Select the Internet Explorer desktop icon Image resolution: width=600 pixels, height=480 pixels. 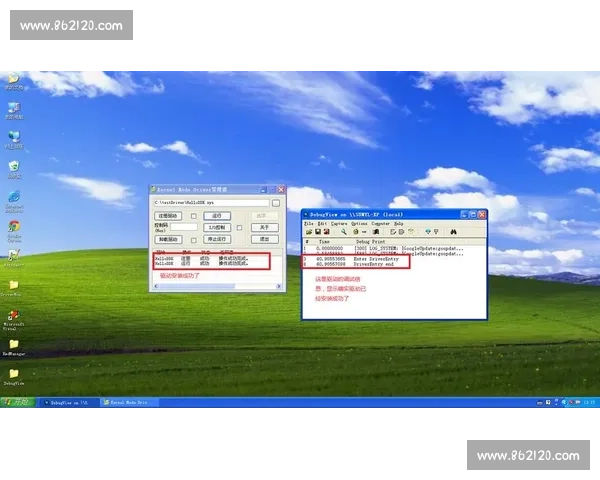(x=14, y=201)
